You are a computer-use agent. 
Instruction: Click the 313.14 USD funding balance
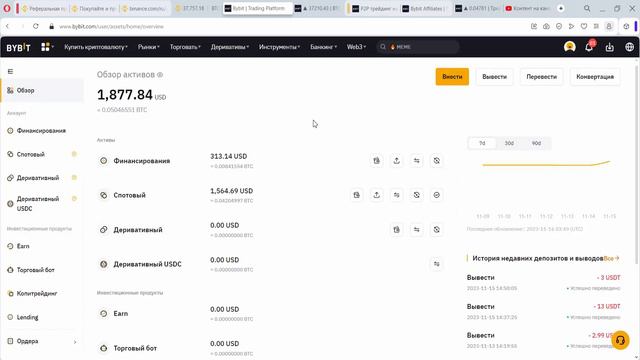click(x=229, y=156)
